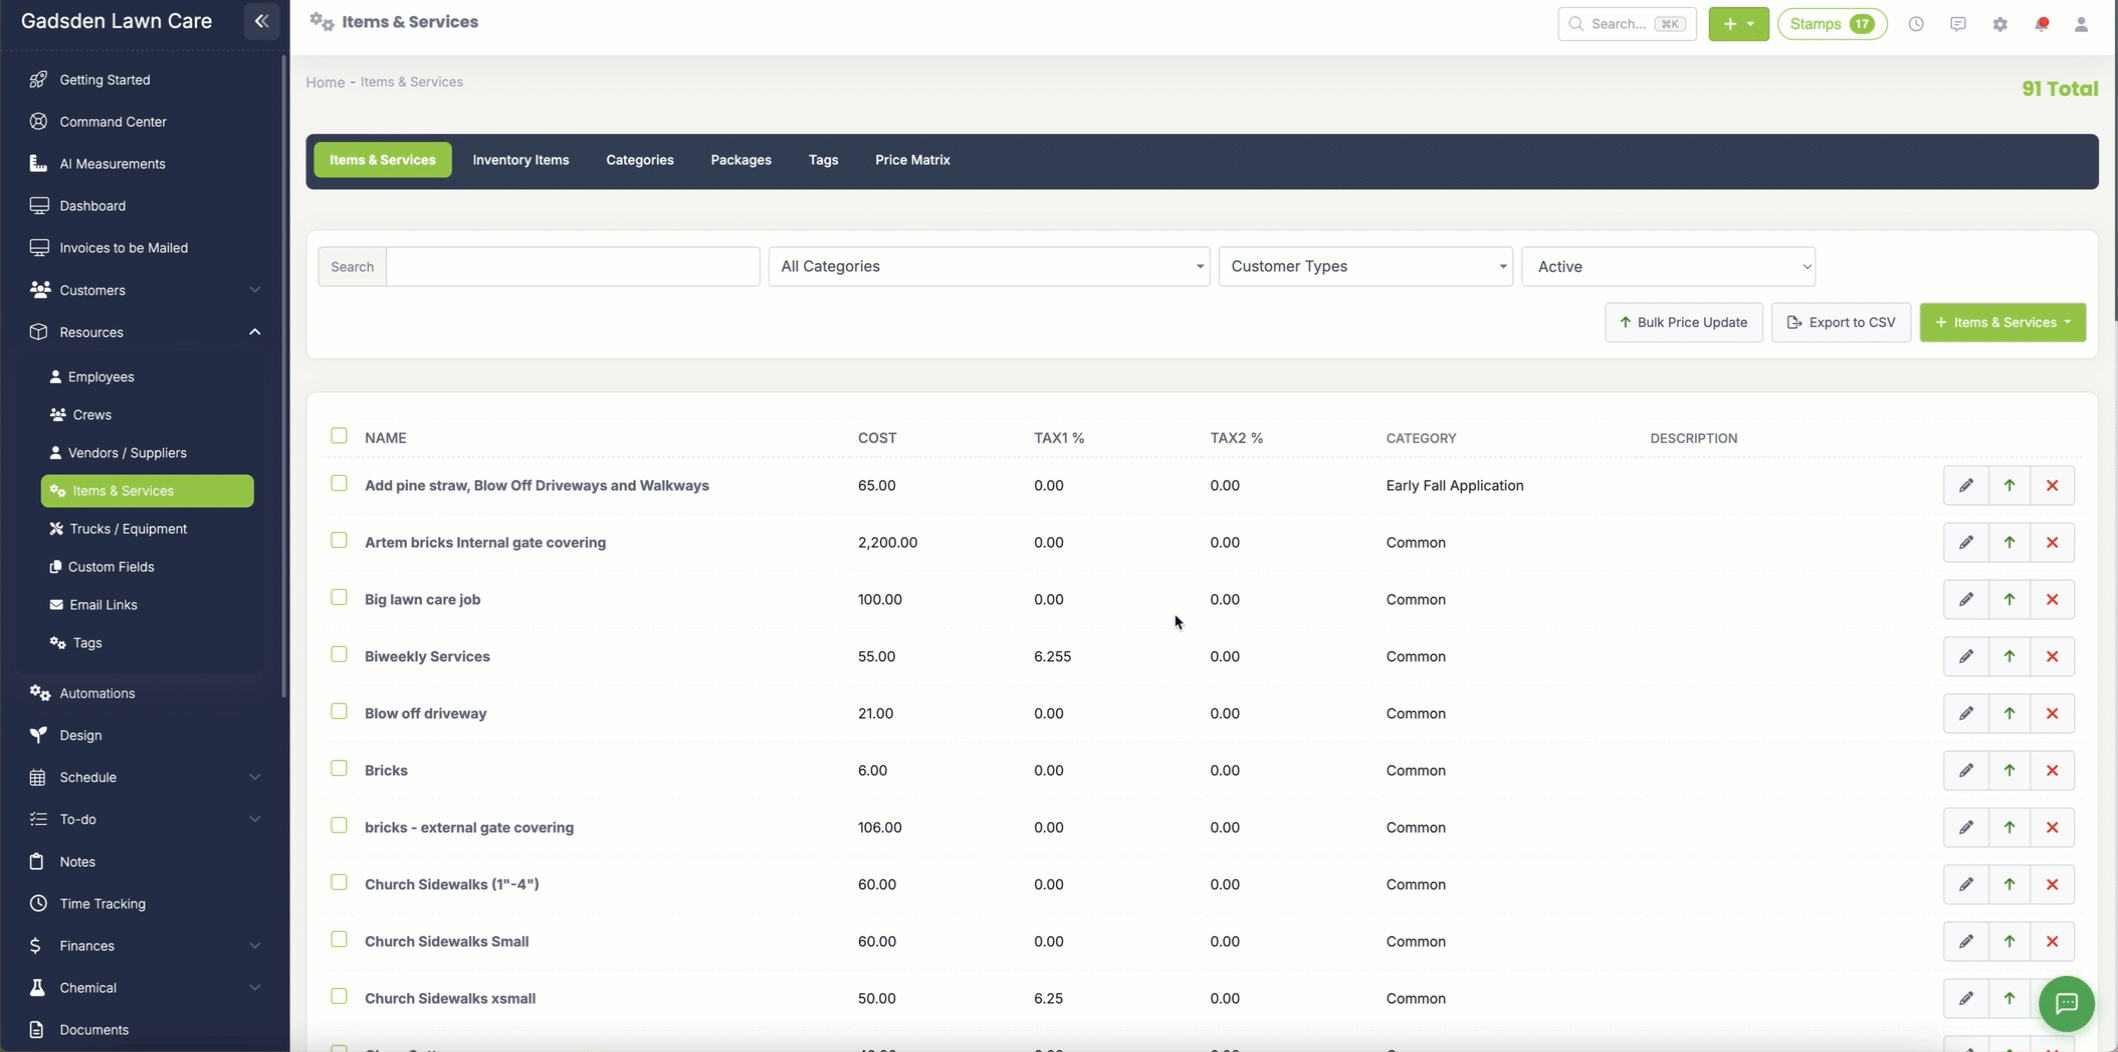Open the All Categories dropdown
Image resolution: width=2118 pixels, height=1052 pixels.
[989, 266]
